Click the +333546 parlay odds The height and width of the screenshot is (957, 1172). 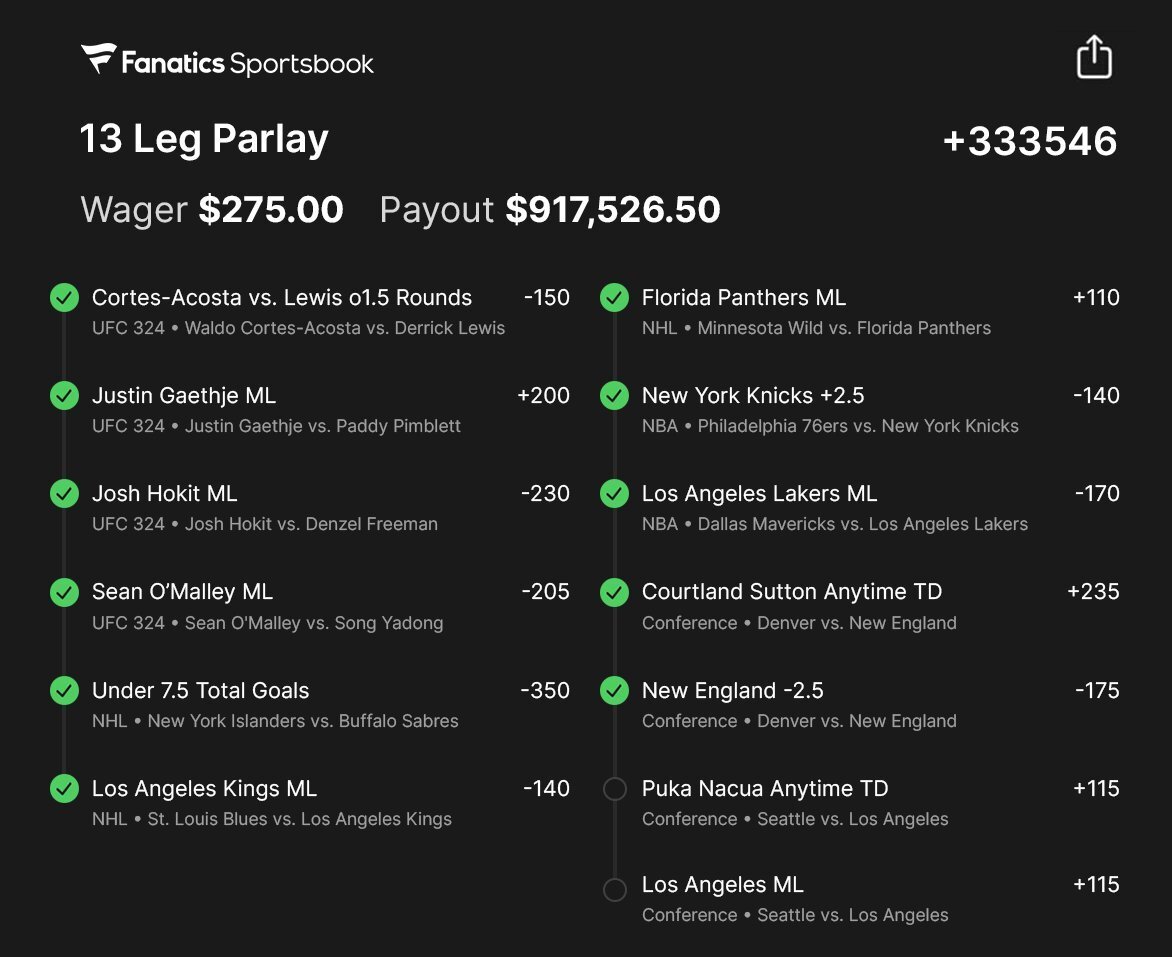point(1029,141)
